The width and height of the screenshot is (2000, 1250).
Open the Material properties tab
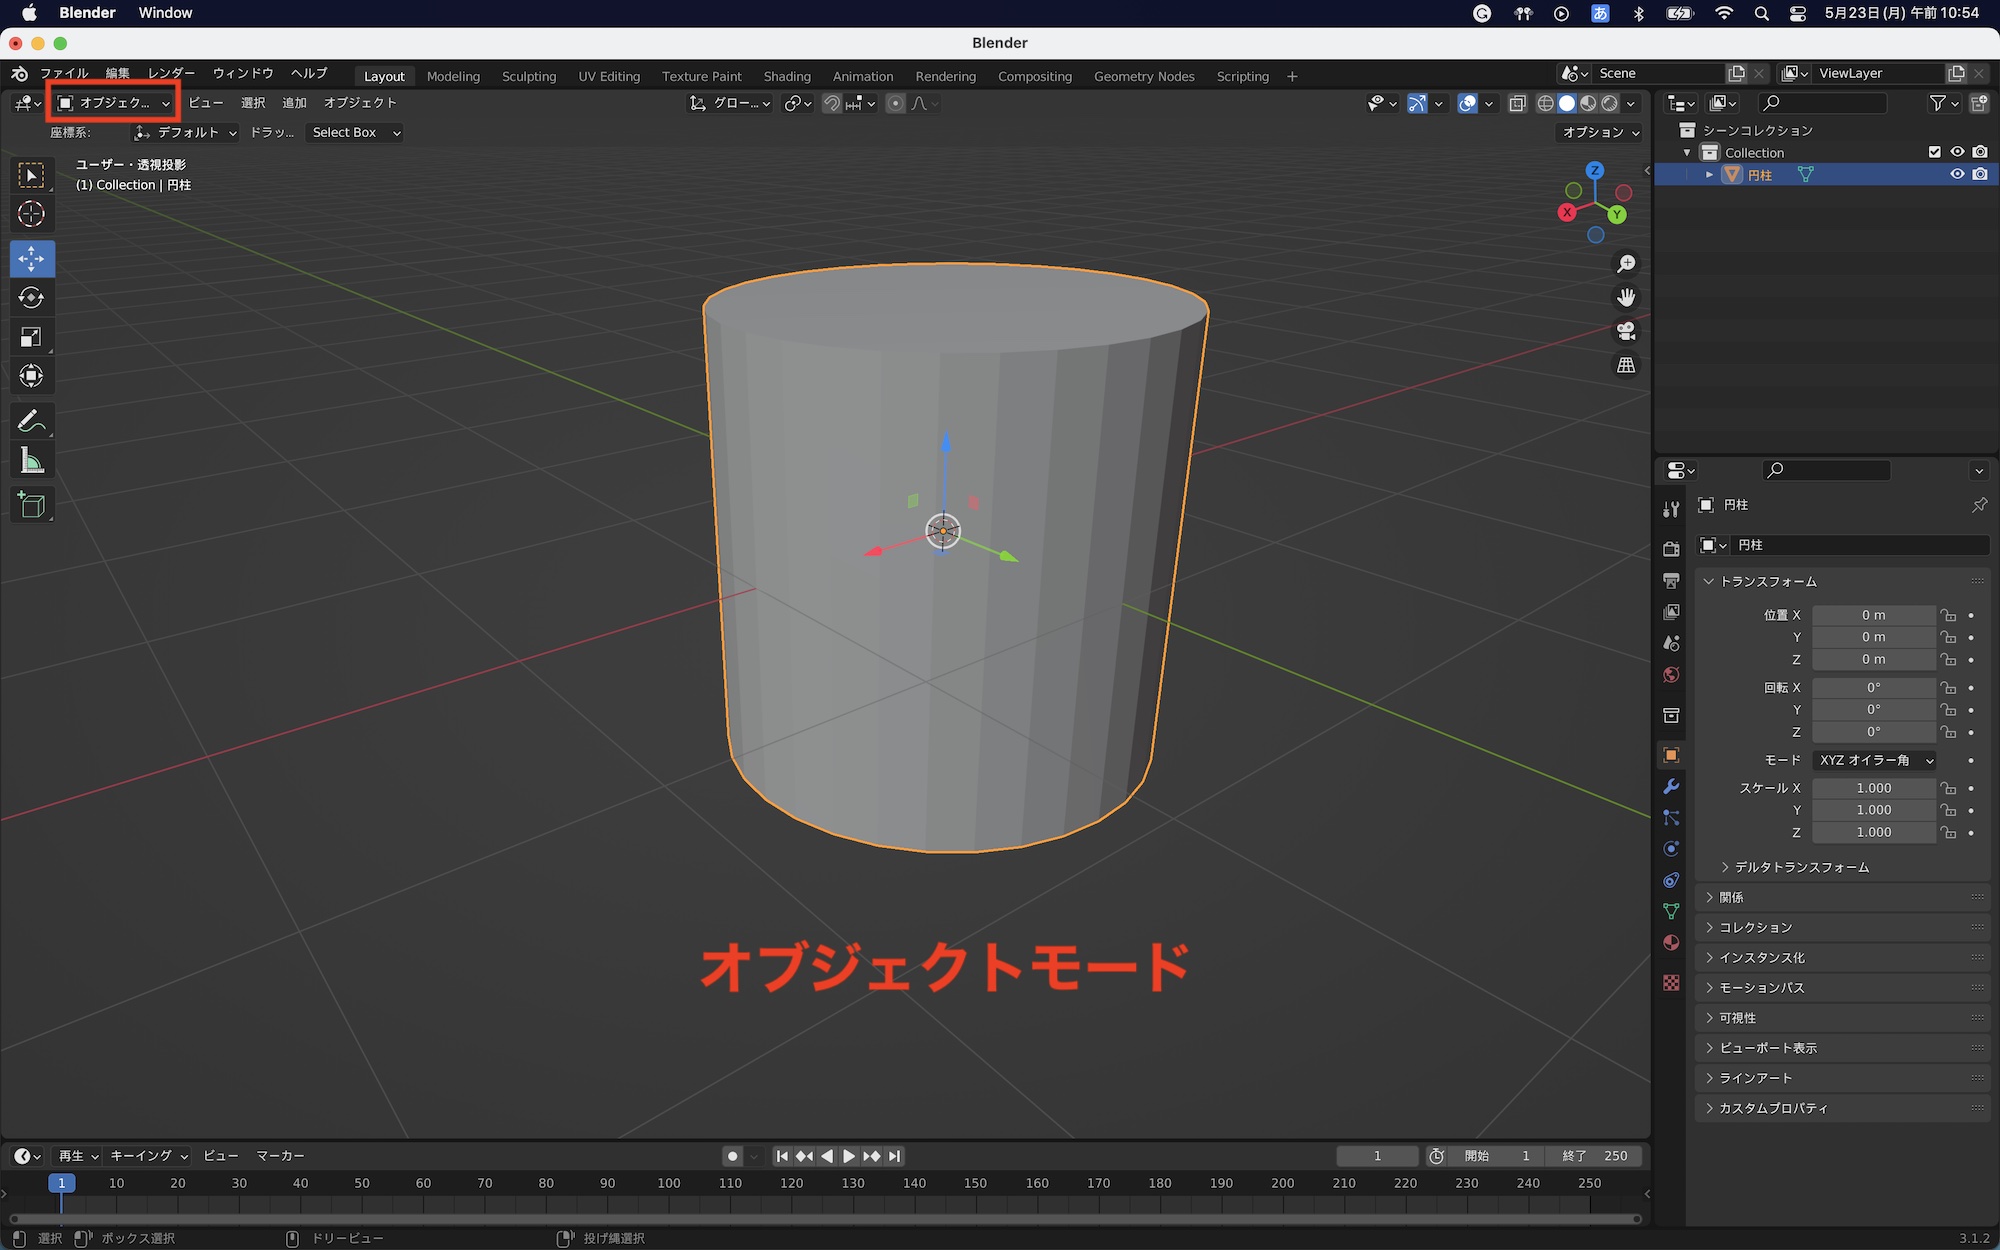click(1671, 943)
